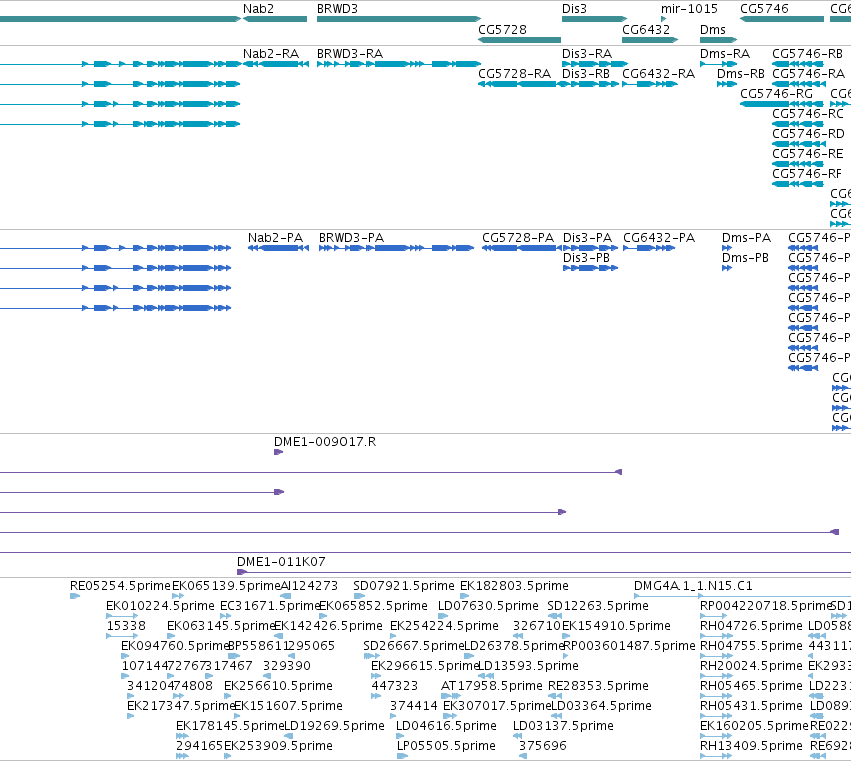This screenshot has height=761, width=851.
Task: Click the CG6432-RA transcript label
Action: (658, 74)
